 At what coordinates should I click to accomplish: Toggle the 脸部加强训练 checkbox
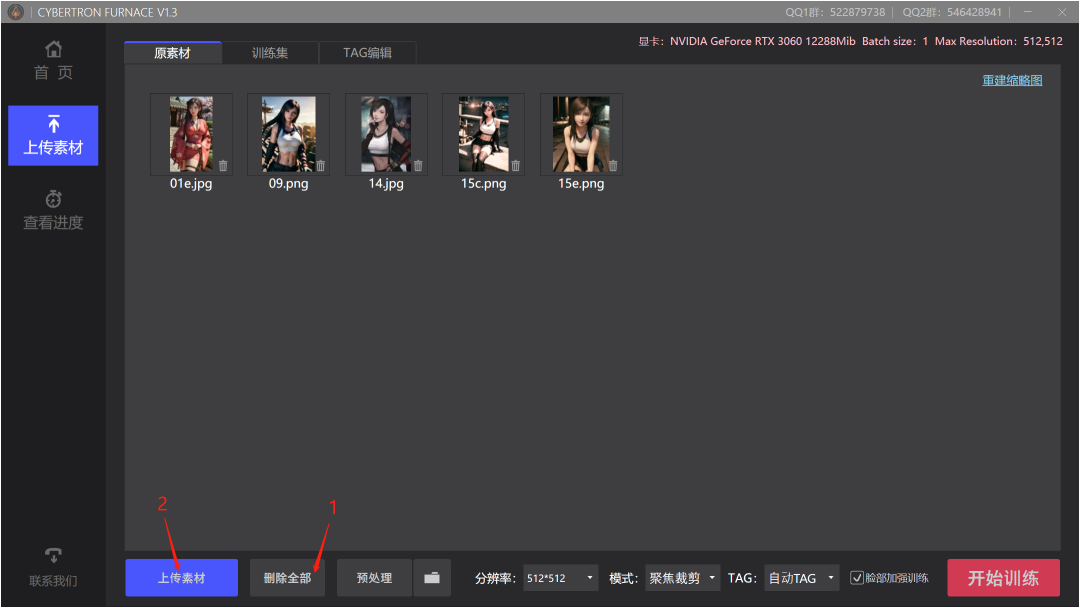tap(857, 578)
